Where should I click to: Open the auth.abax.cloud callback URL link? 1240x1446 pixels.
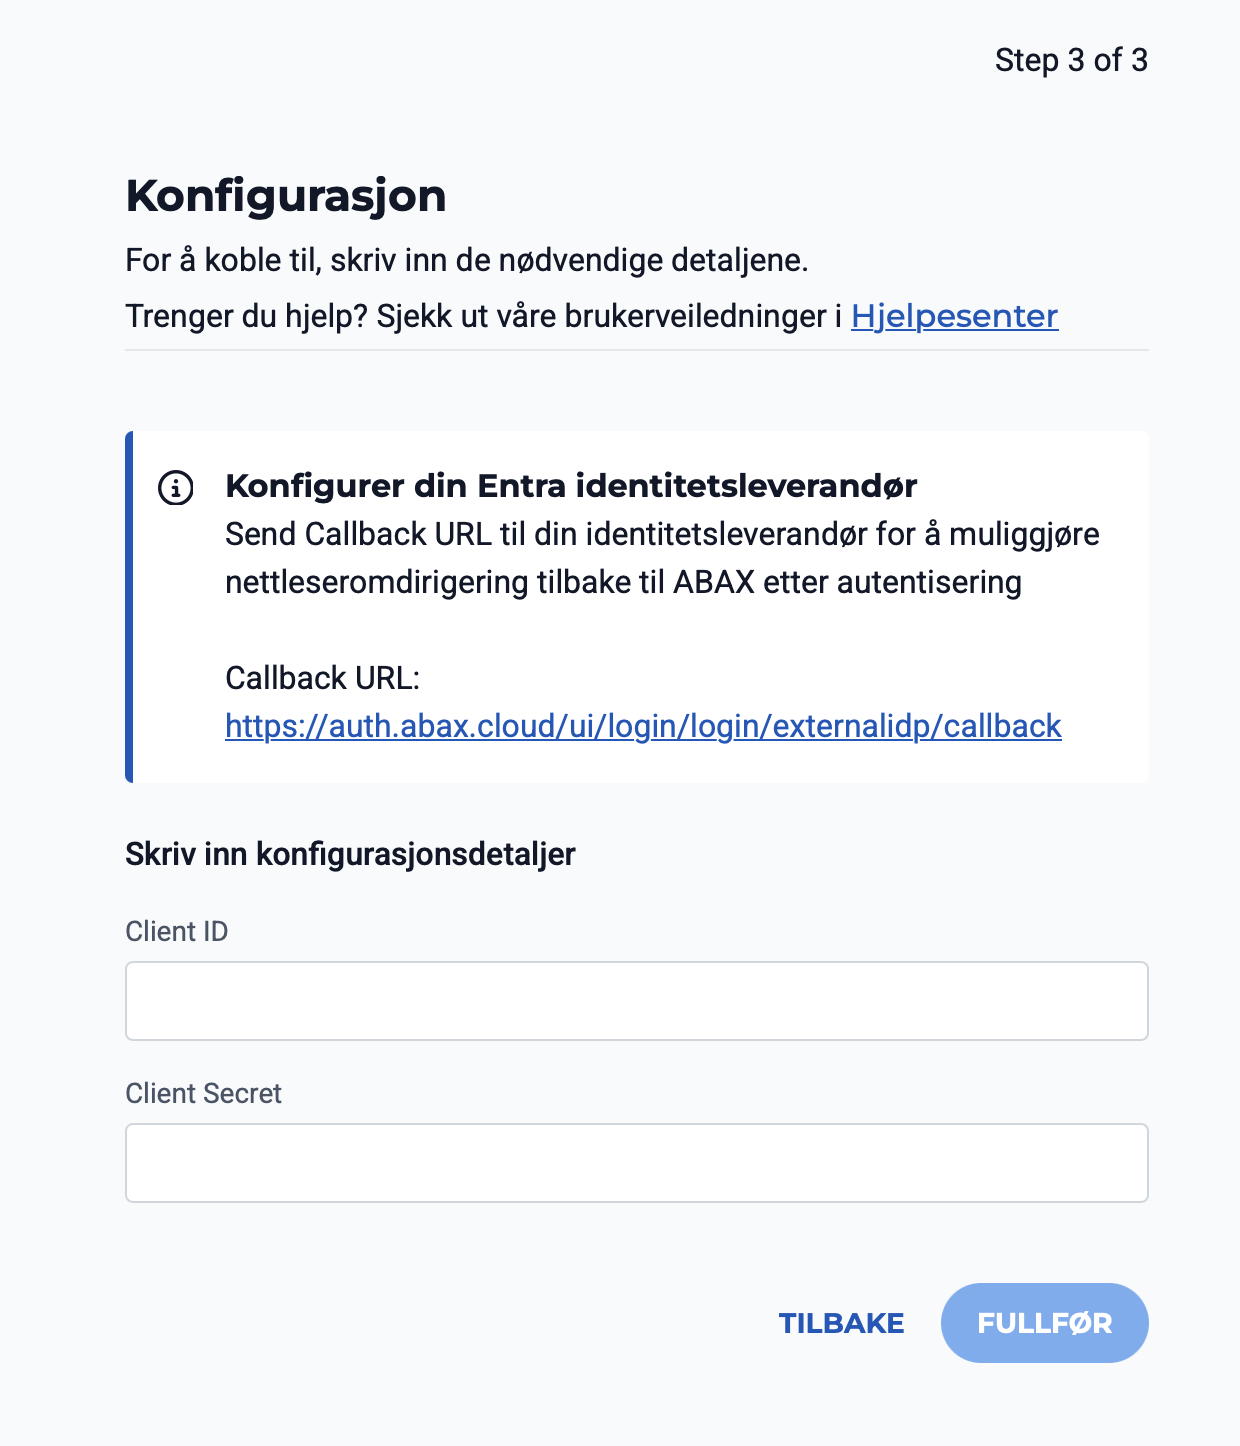pyautogui.click(x=643, y=726)
